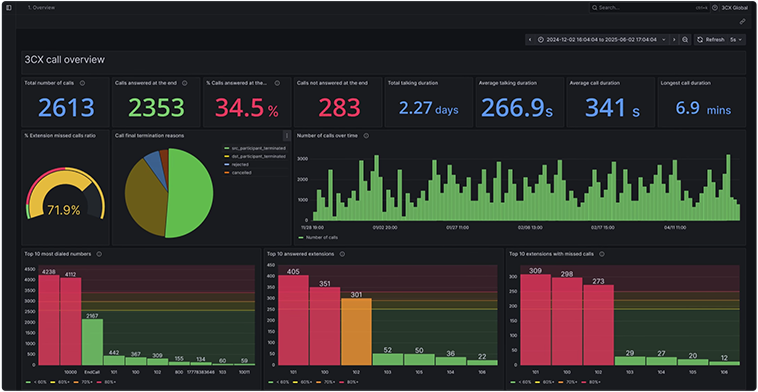
Task: Open the Call final termination reasons panel menu
Action: pyautogui.click(x=287, y=136)
